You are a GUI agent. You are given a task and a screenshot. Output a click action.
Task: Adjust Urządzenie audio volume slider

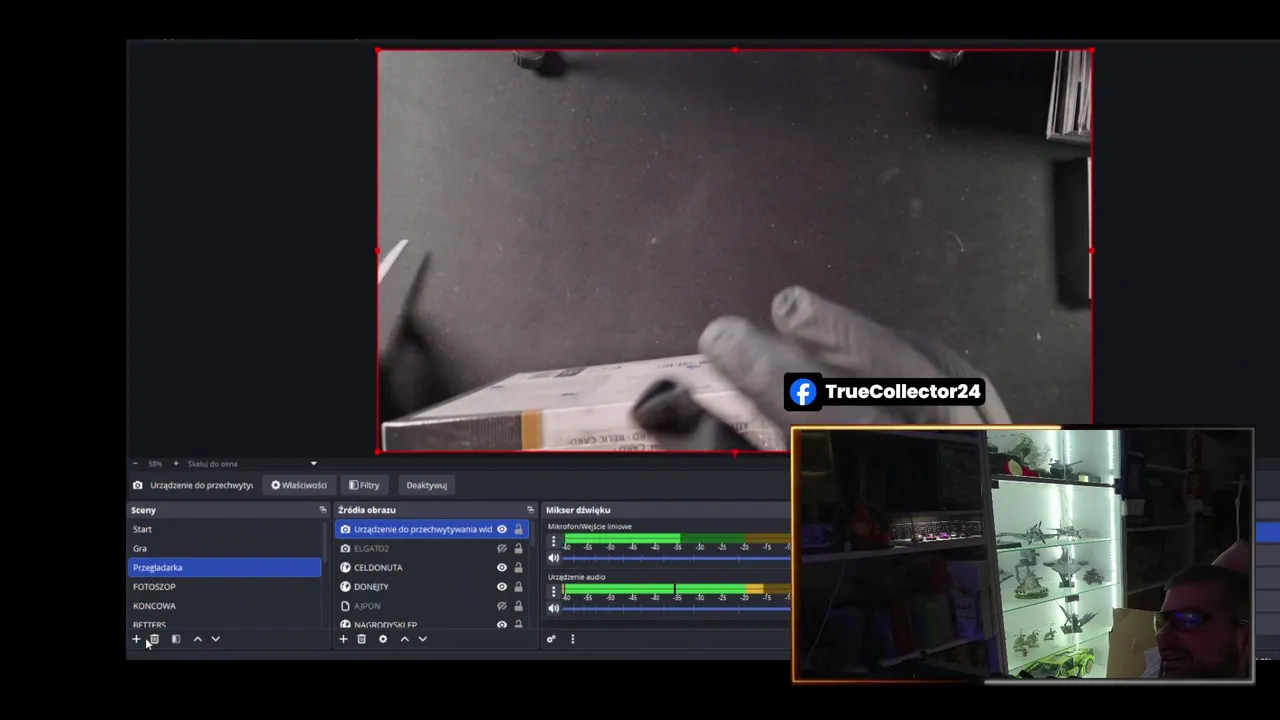click(677, 608)
